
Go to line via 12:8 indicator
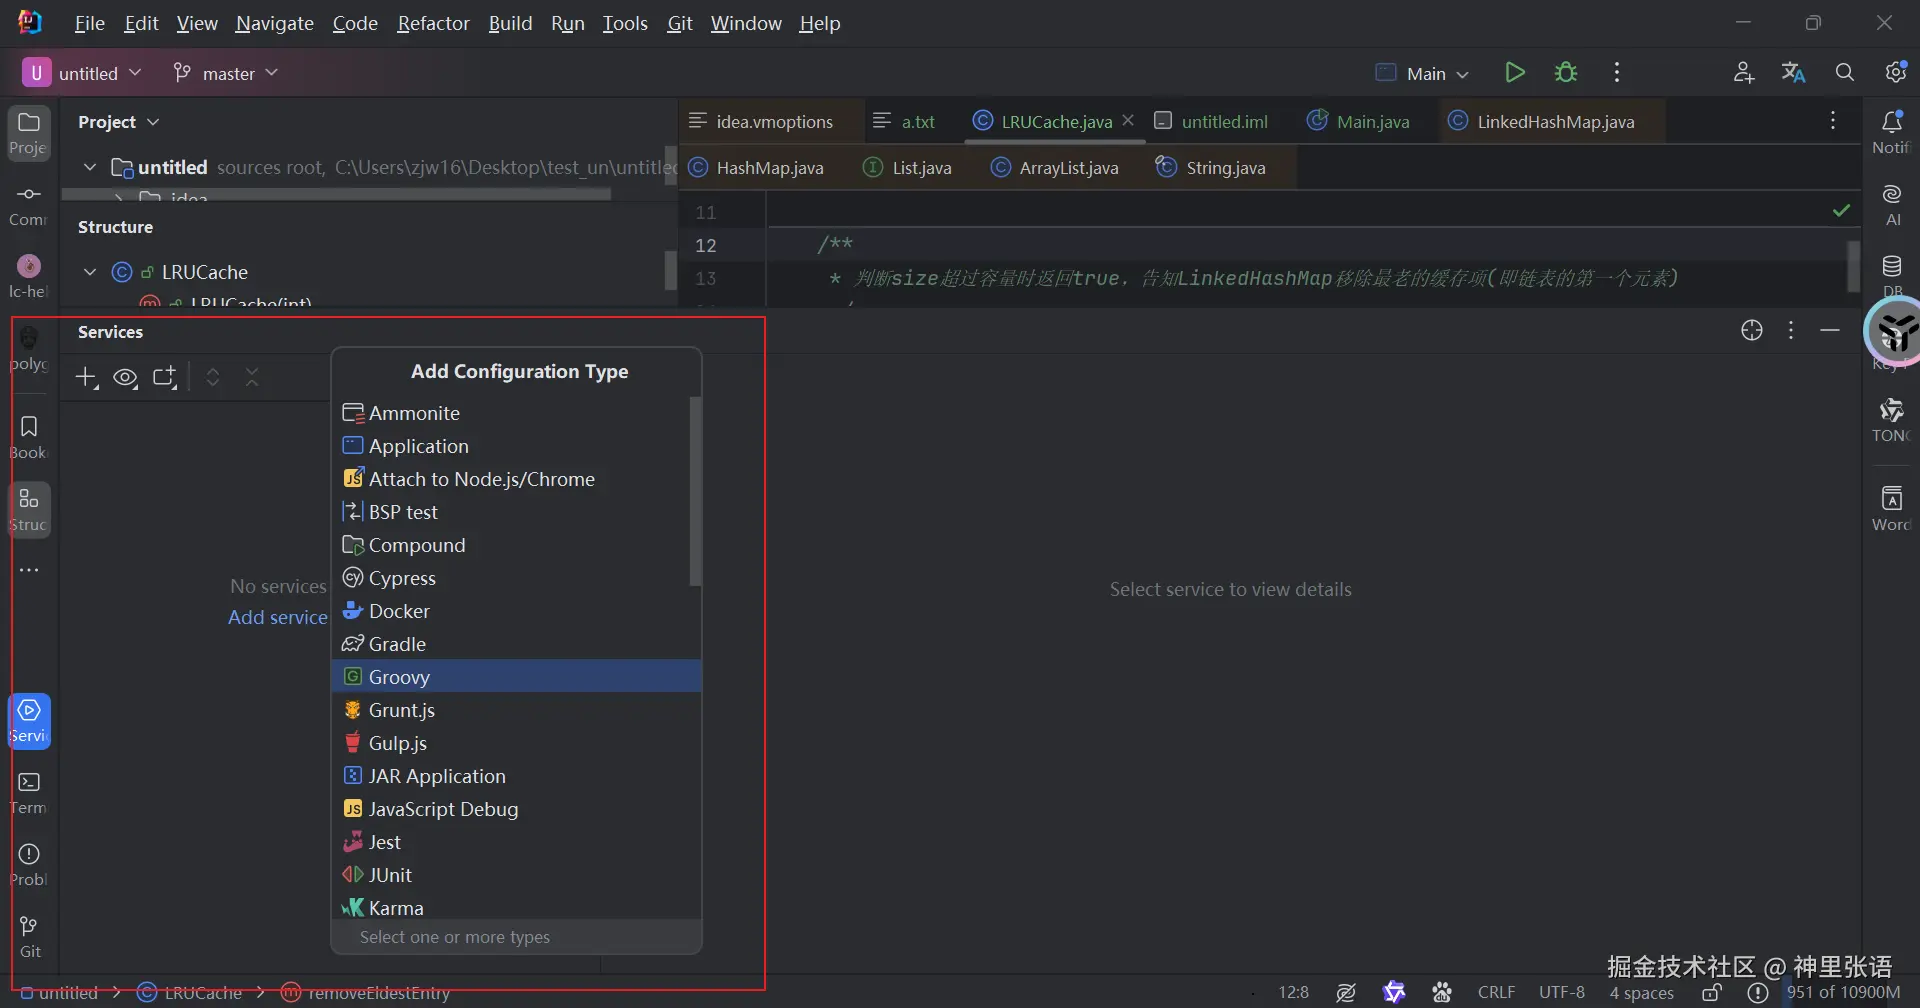[1293, 993]
